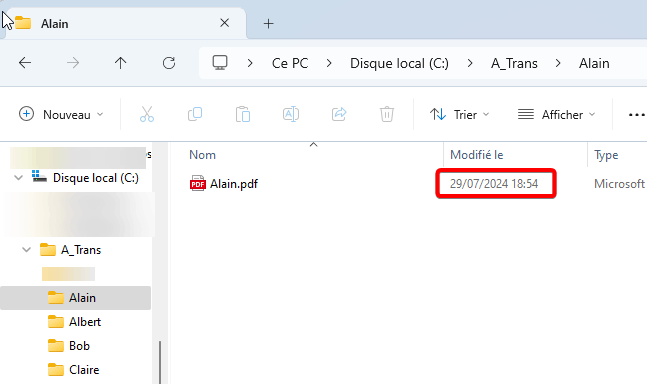
Task: Navigate to A_Trans in breadcrumb
Action: pyautogui.click(x=514, y=63)
